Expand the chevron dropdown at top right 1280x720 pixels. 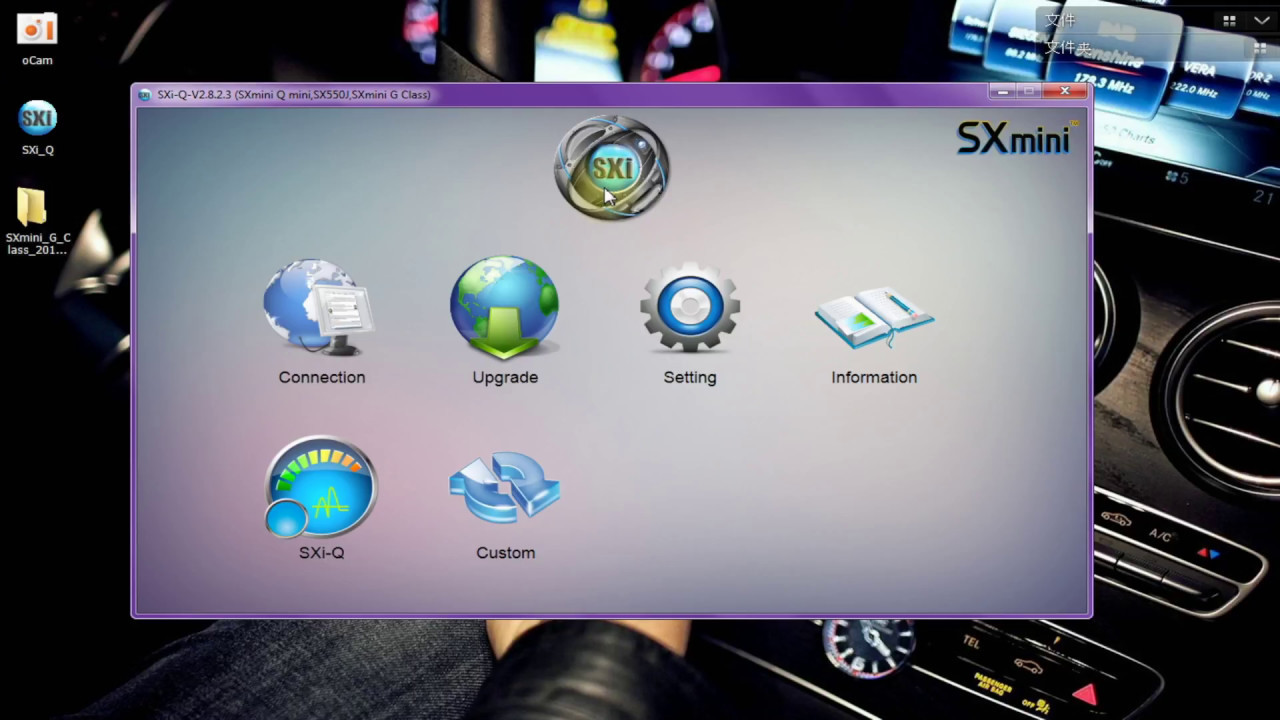[x=1261, y=20]
